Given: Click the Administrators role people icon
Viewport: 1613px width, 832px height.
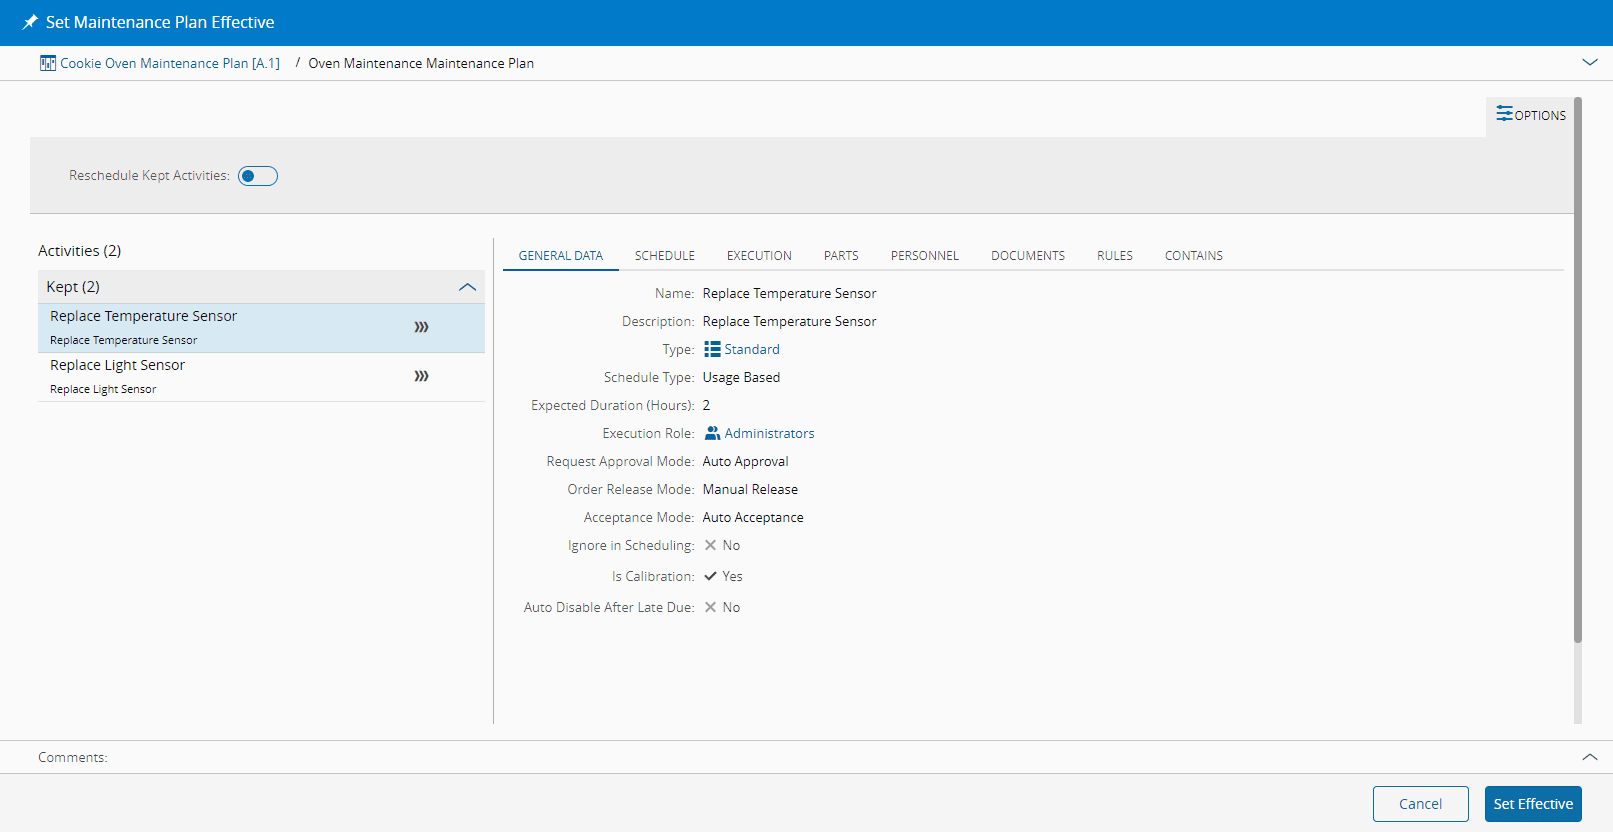Looking at the screenshot, I should coord(712,433).
